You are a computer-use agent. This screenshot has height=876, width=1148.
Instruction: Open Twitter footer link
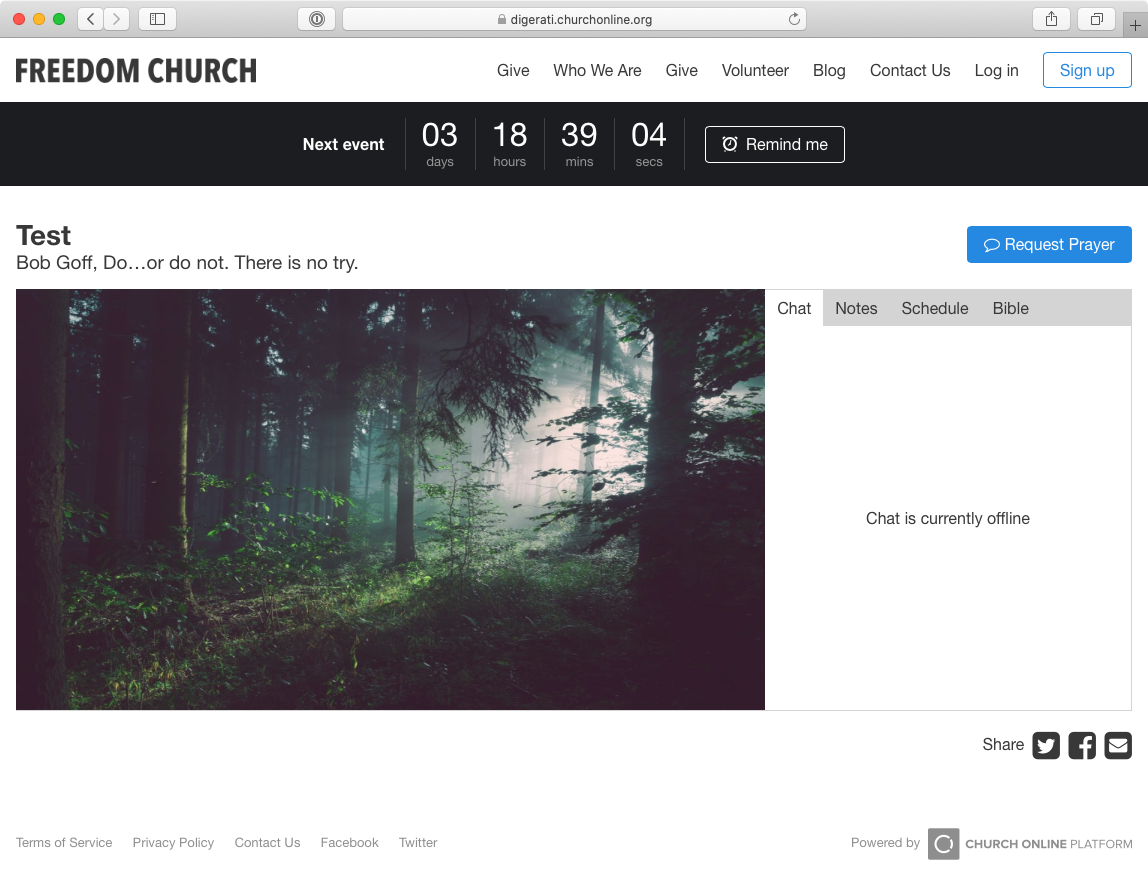418,843
